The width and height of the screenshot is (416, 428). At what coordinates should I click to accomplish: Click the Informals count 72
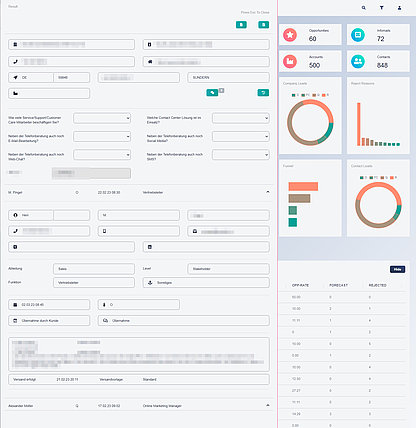(381, 39)
